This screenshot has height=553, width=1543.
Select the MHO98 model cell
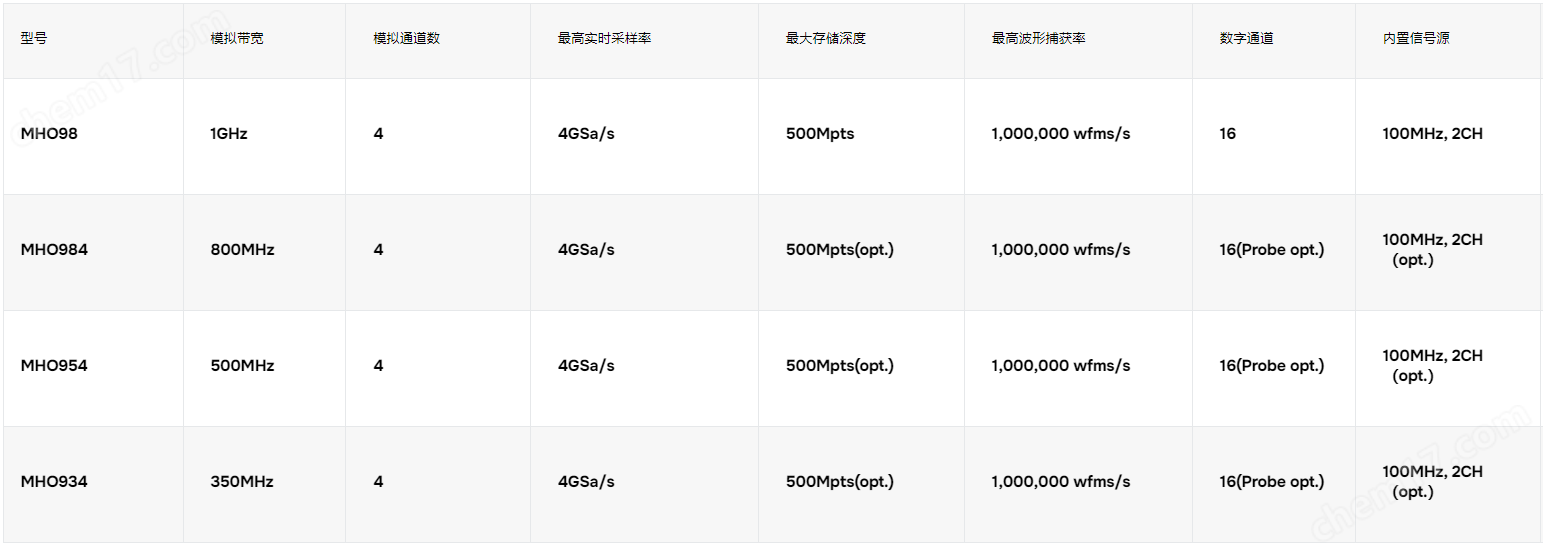[x=49, y=134]
